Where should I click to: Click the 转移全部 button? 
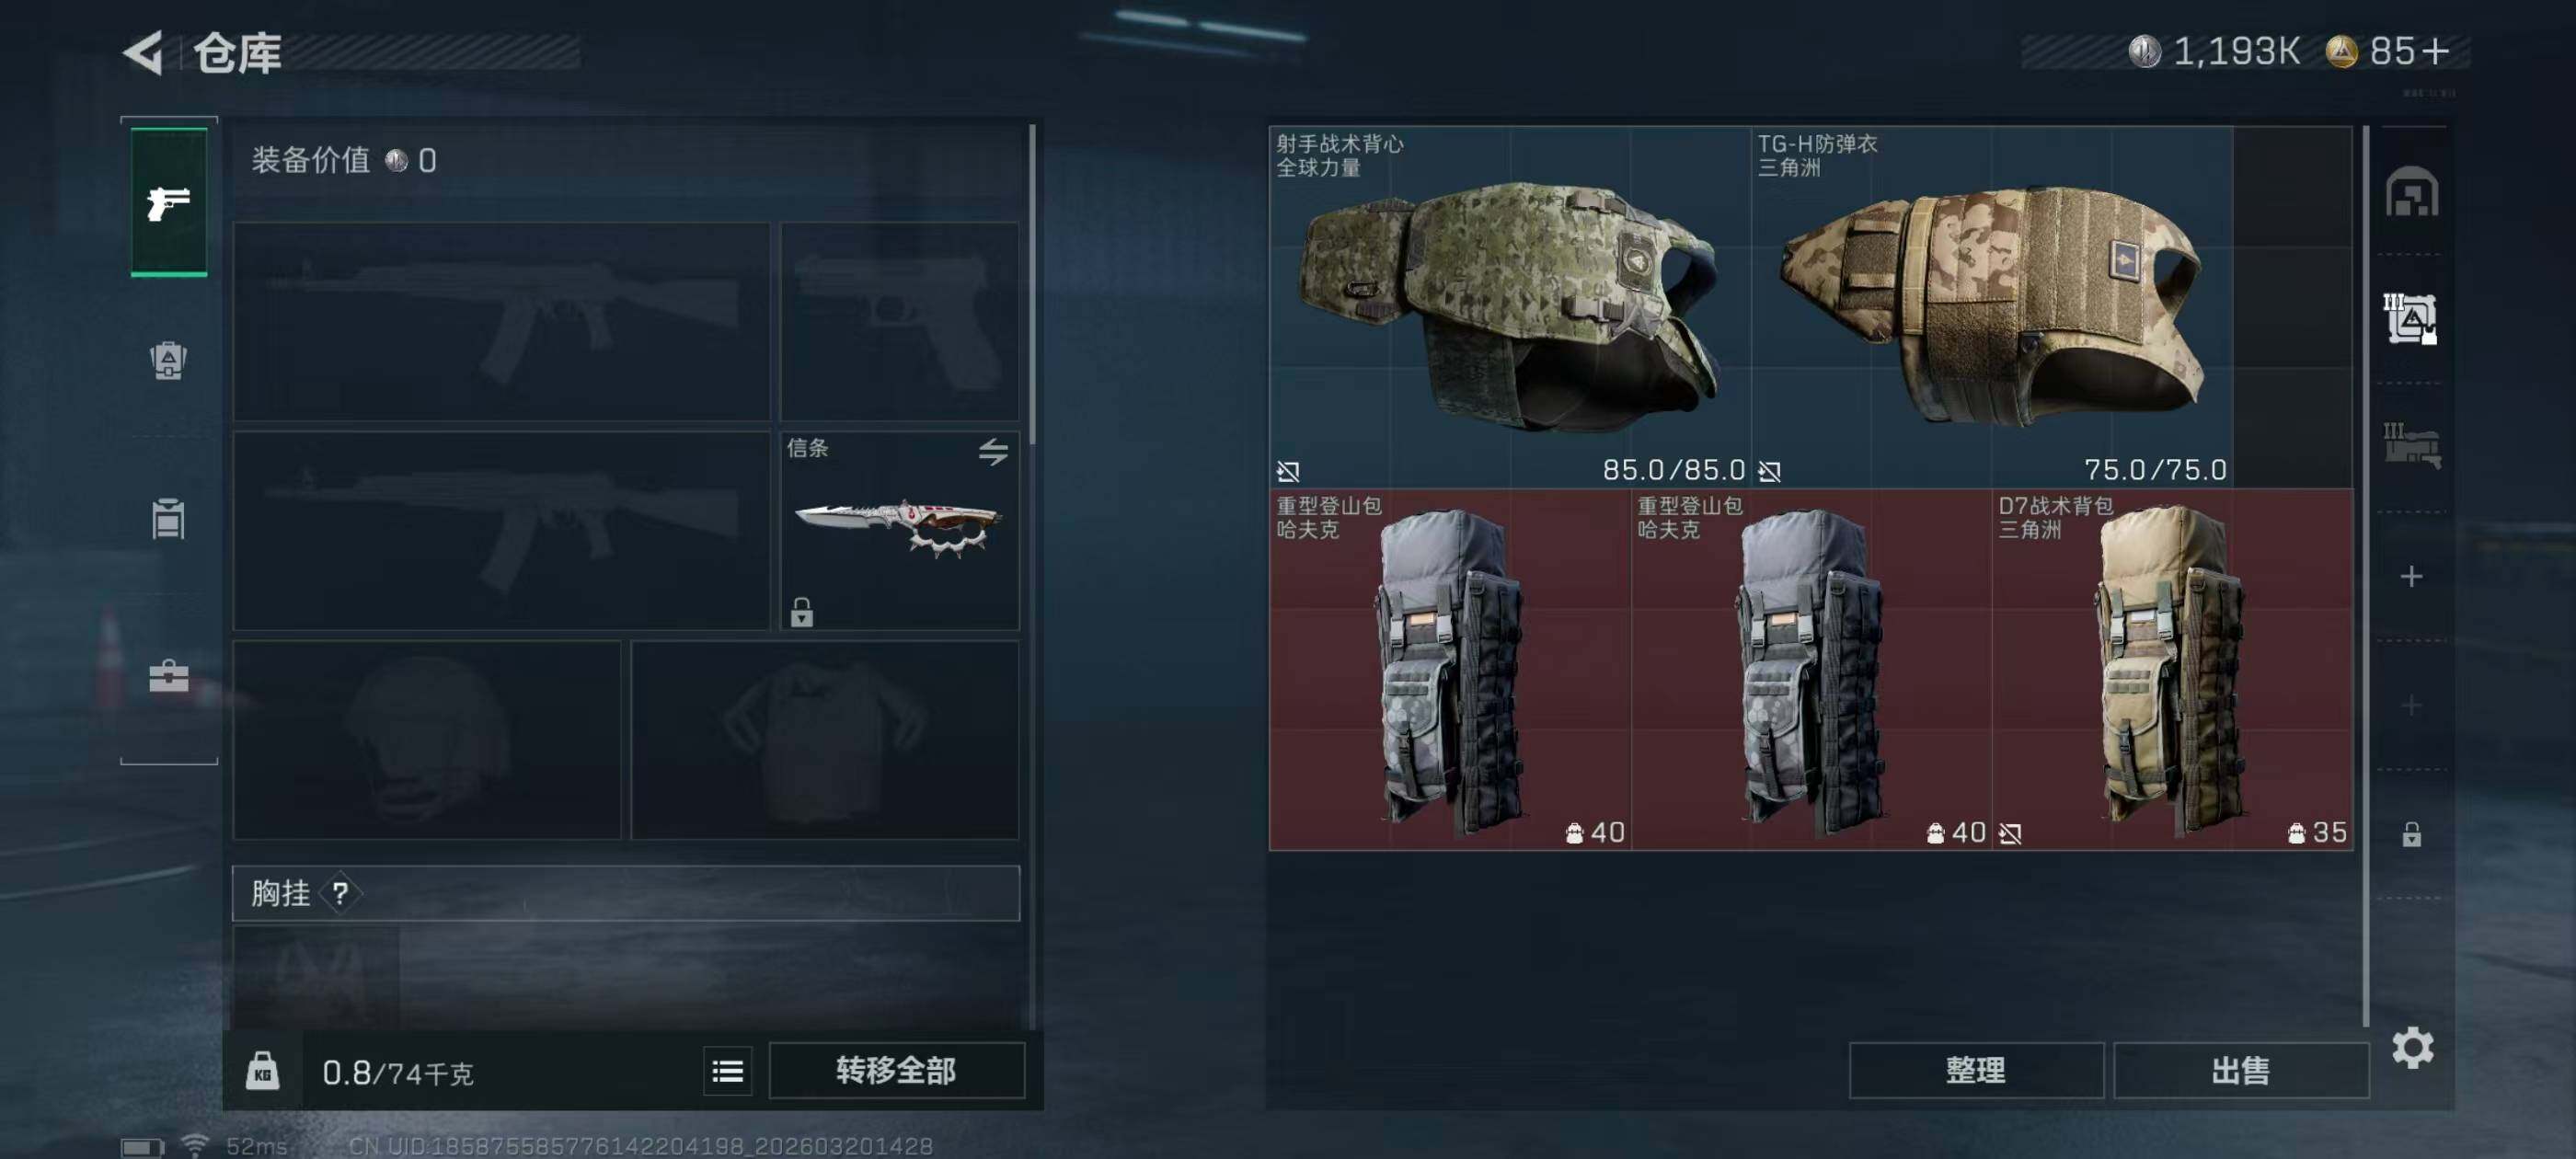[896, 1071]
